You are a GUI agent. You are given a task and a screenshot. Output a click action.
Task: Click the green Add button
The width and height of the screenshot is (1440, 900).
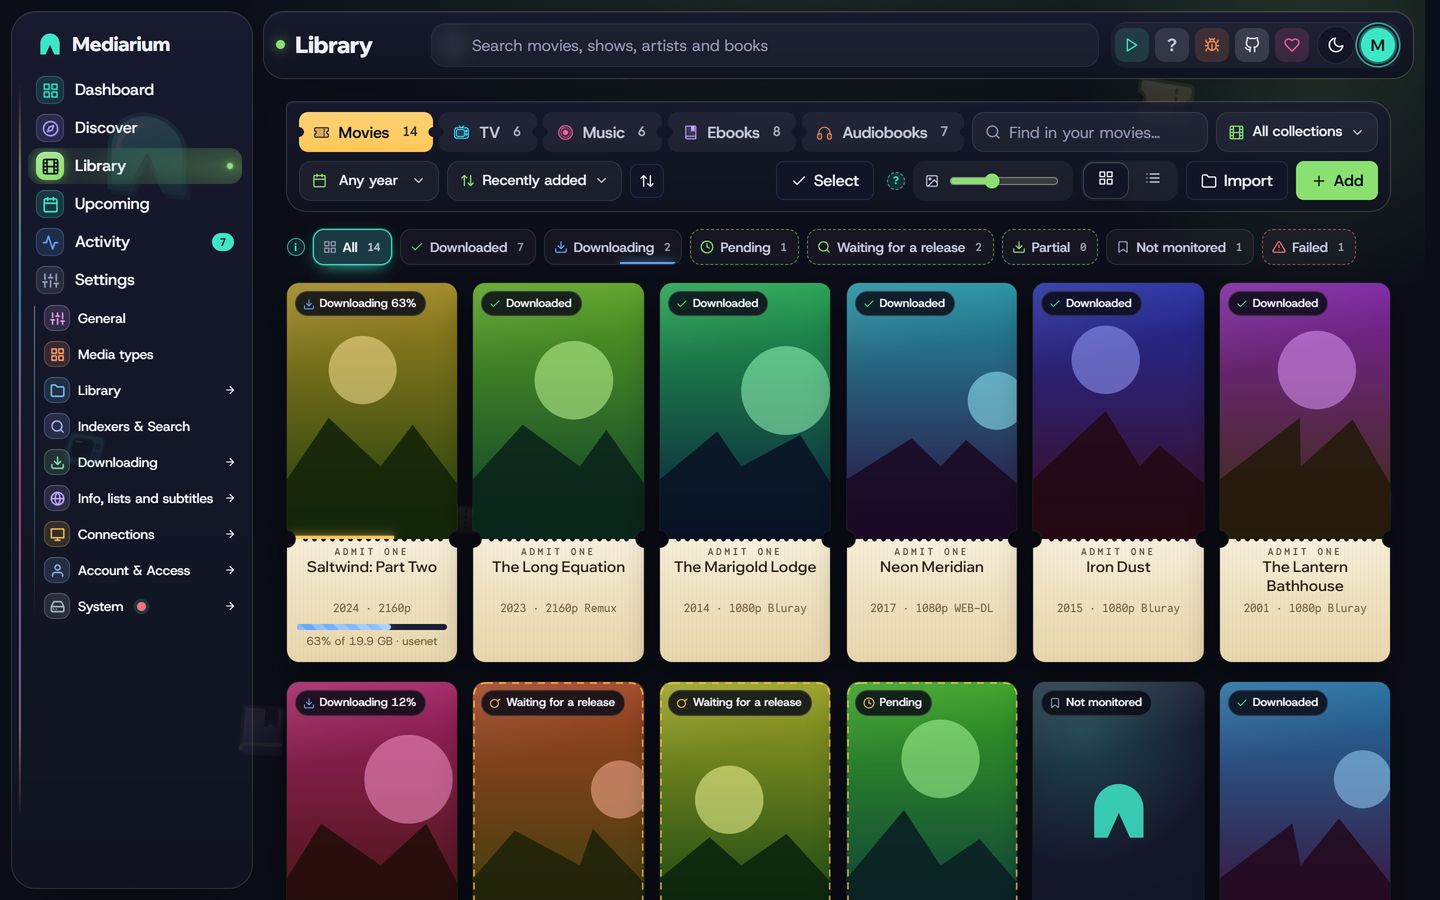click(x=1337, y=181)
